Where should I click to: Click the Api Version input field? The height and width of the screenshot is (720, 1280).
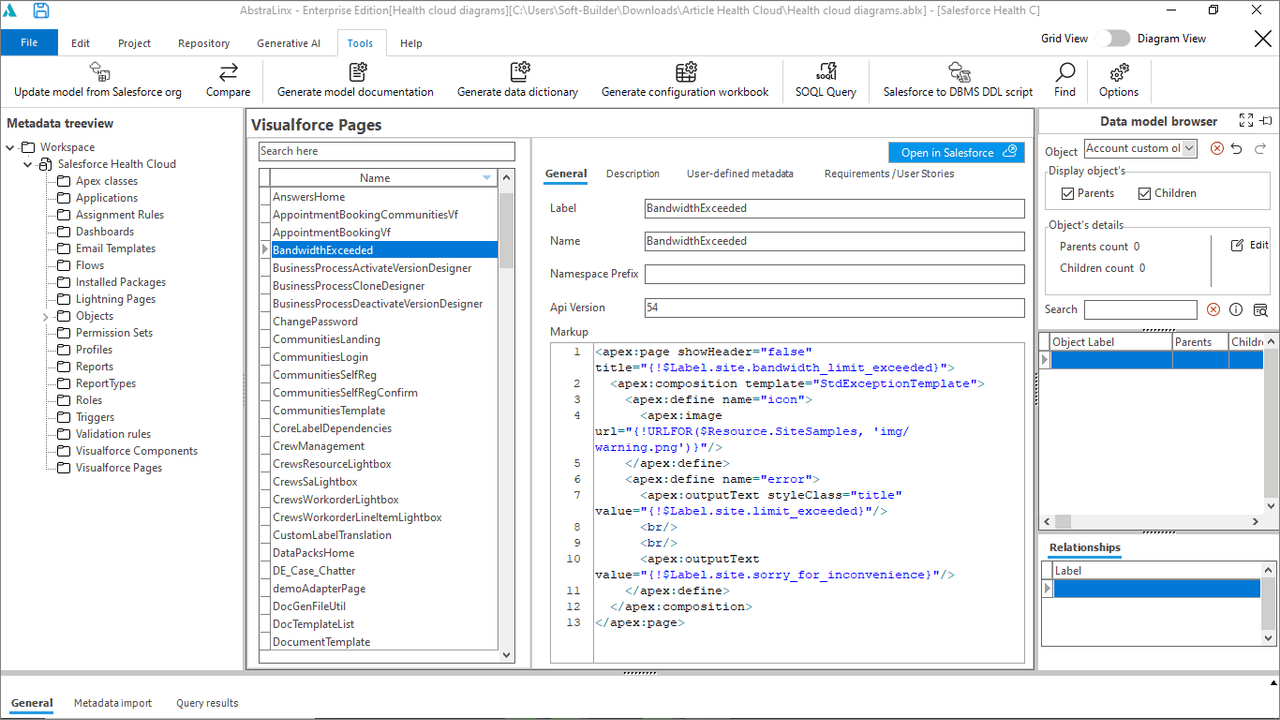(x=835, y=308)
